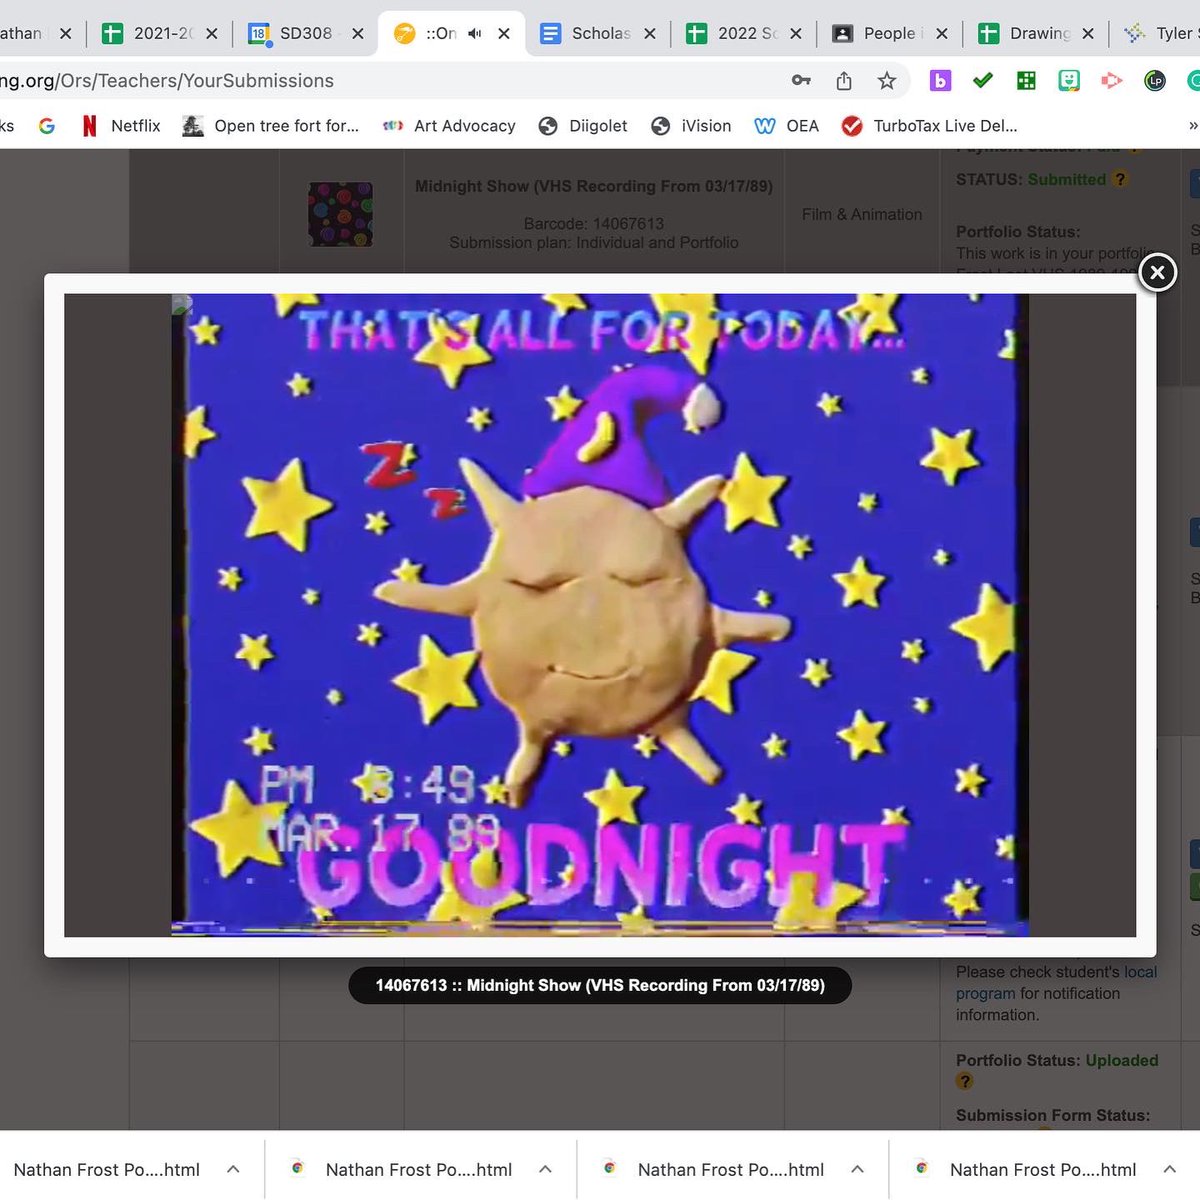
Task: Open second downloaded Nathan Frost Po html file
Action: (401, 1170)
